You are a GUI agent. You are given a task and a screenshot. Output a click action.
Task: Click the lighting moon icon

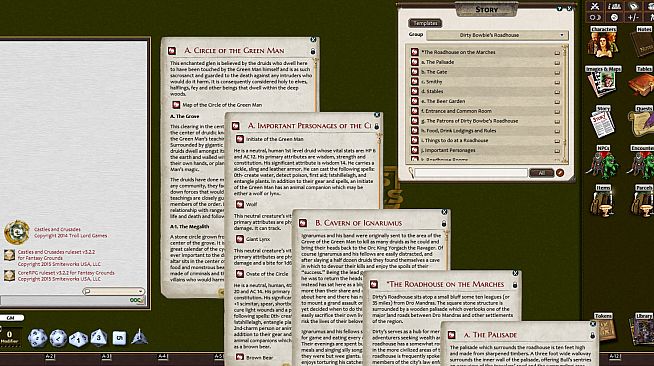[595, 18]
